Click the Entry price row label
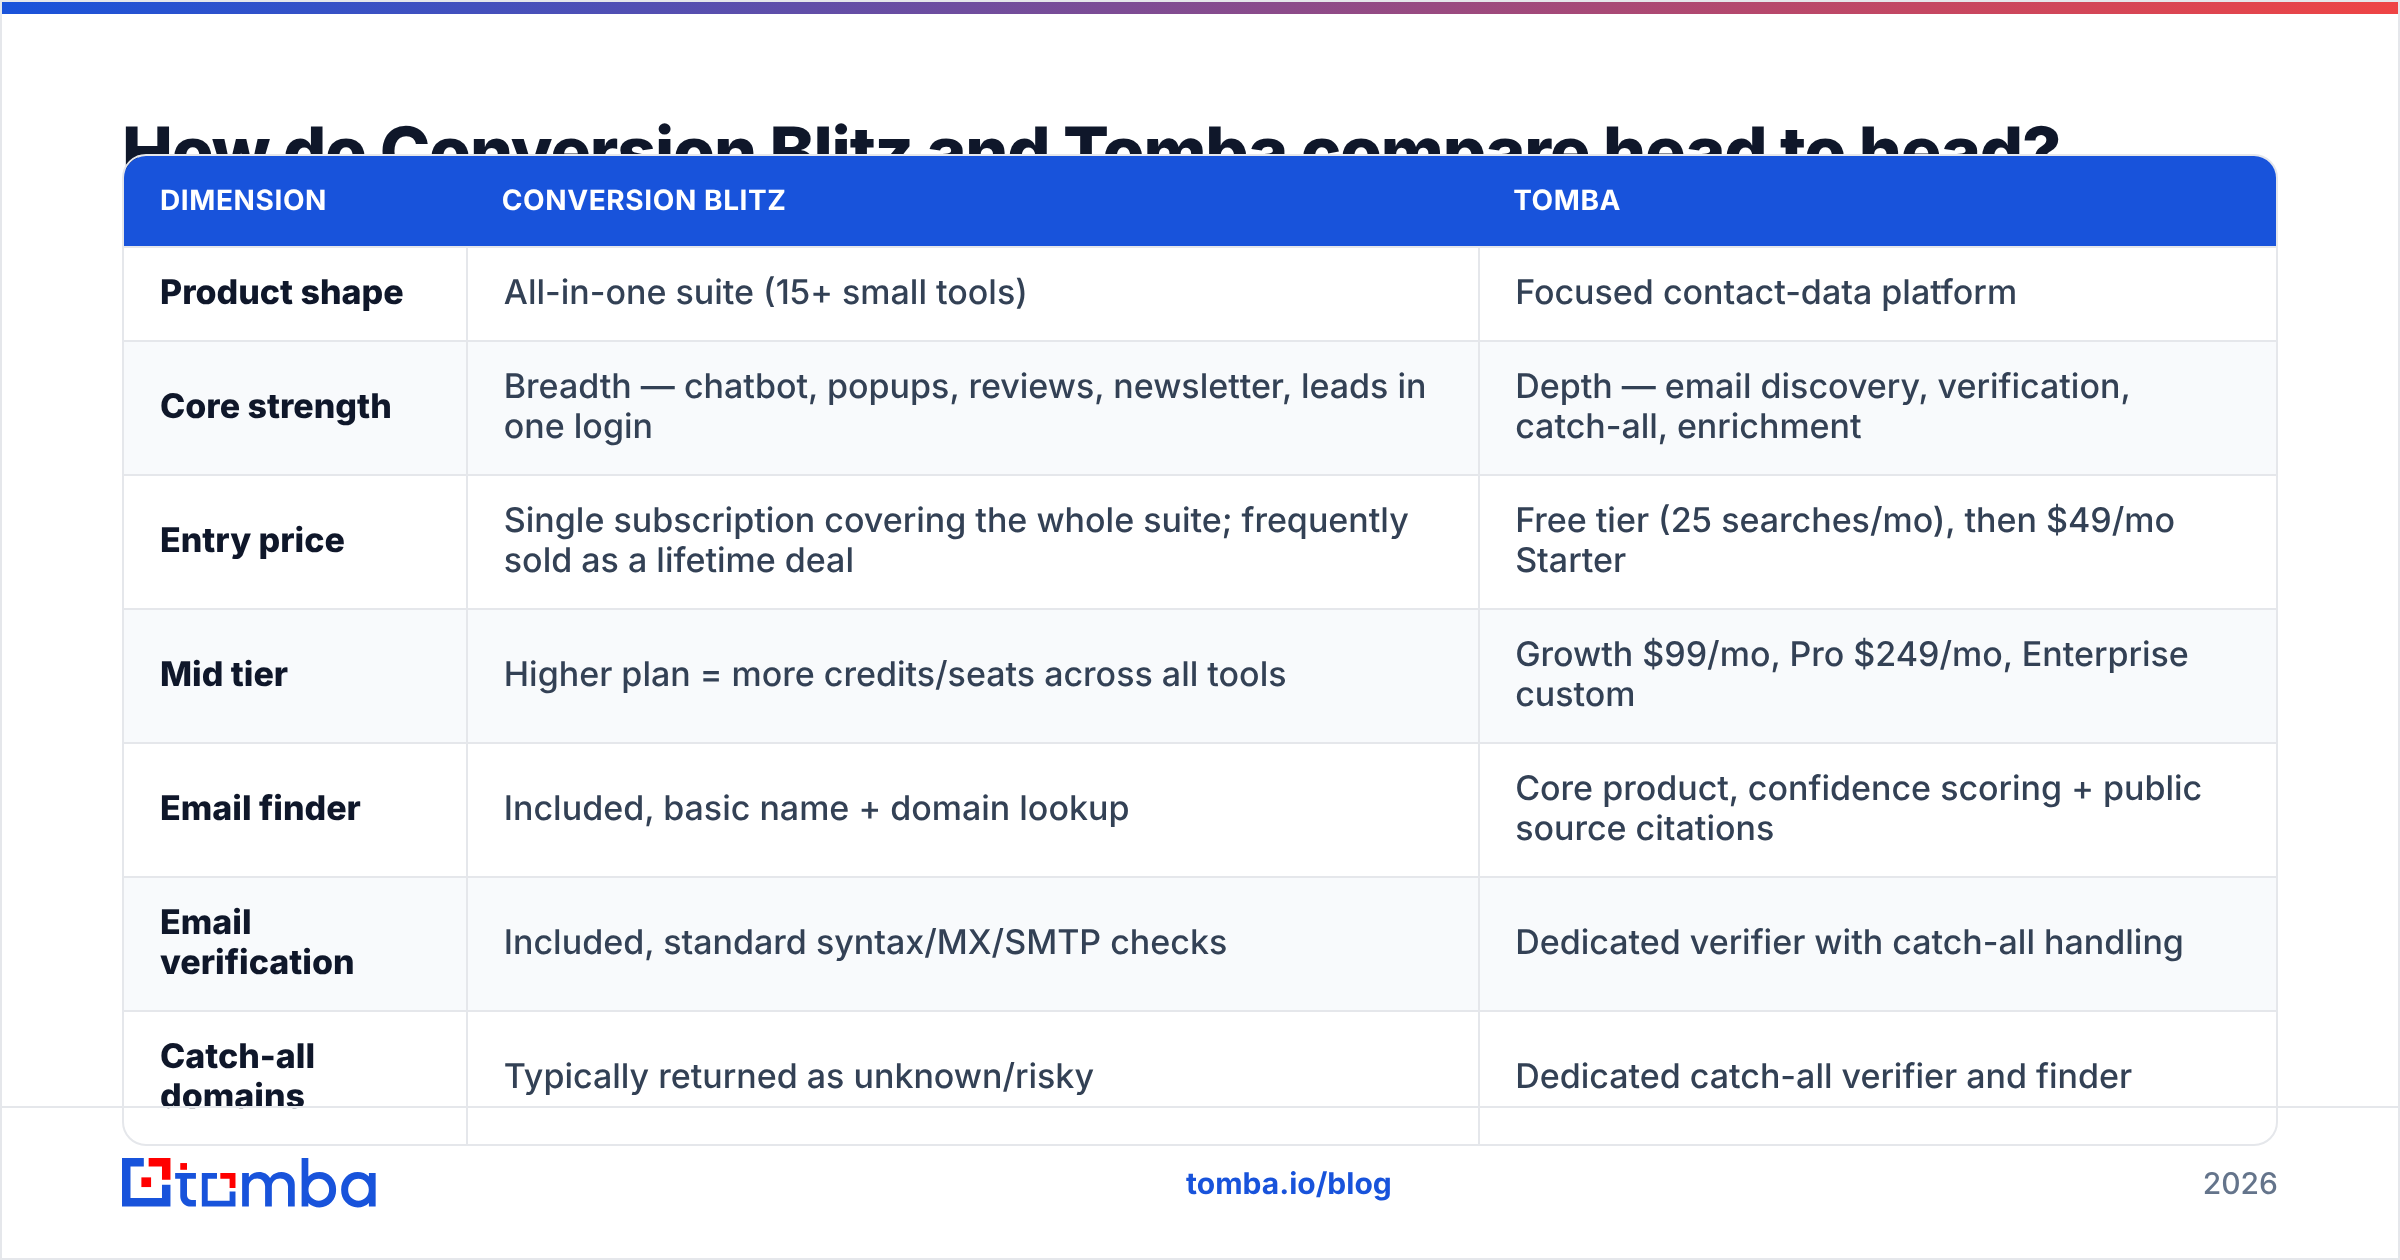This screenshot has width=2400, height=1260. 252,540
